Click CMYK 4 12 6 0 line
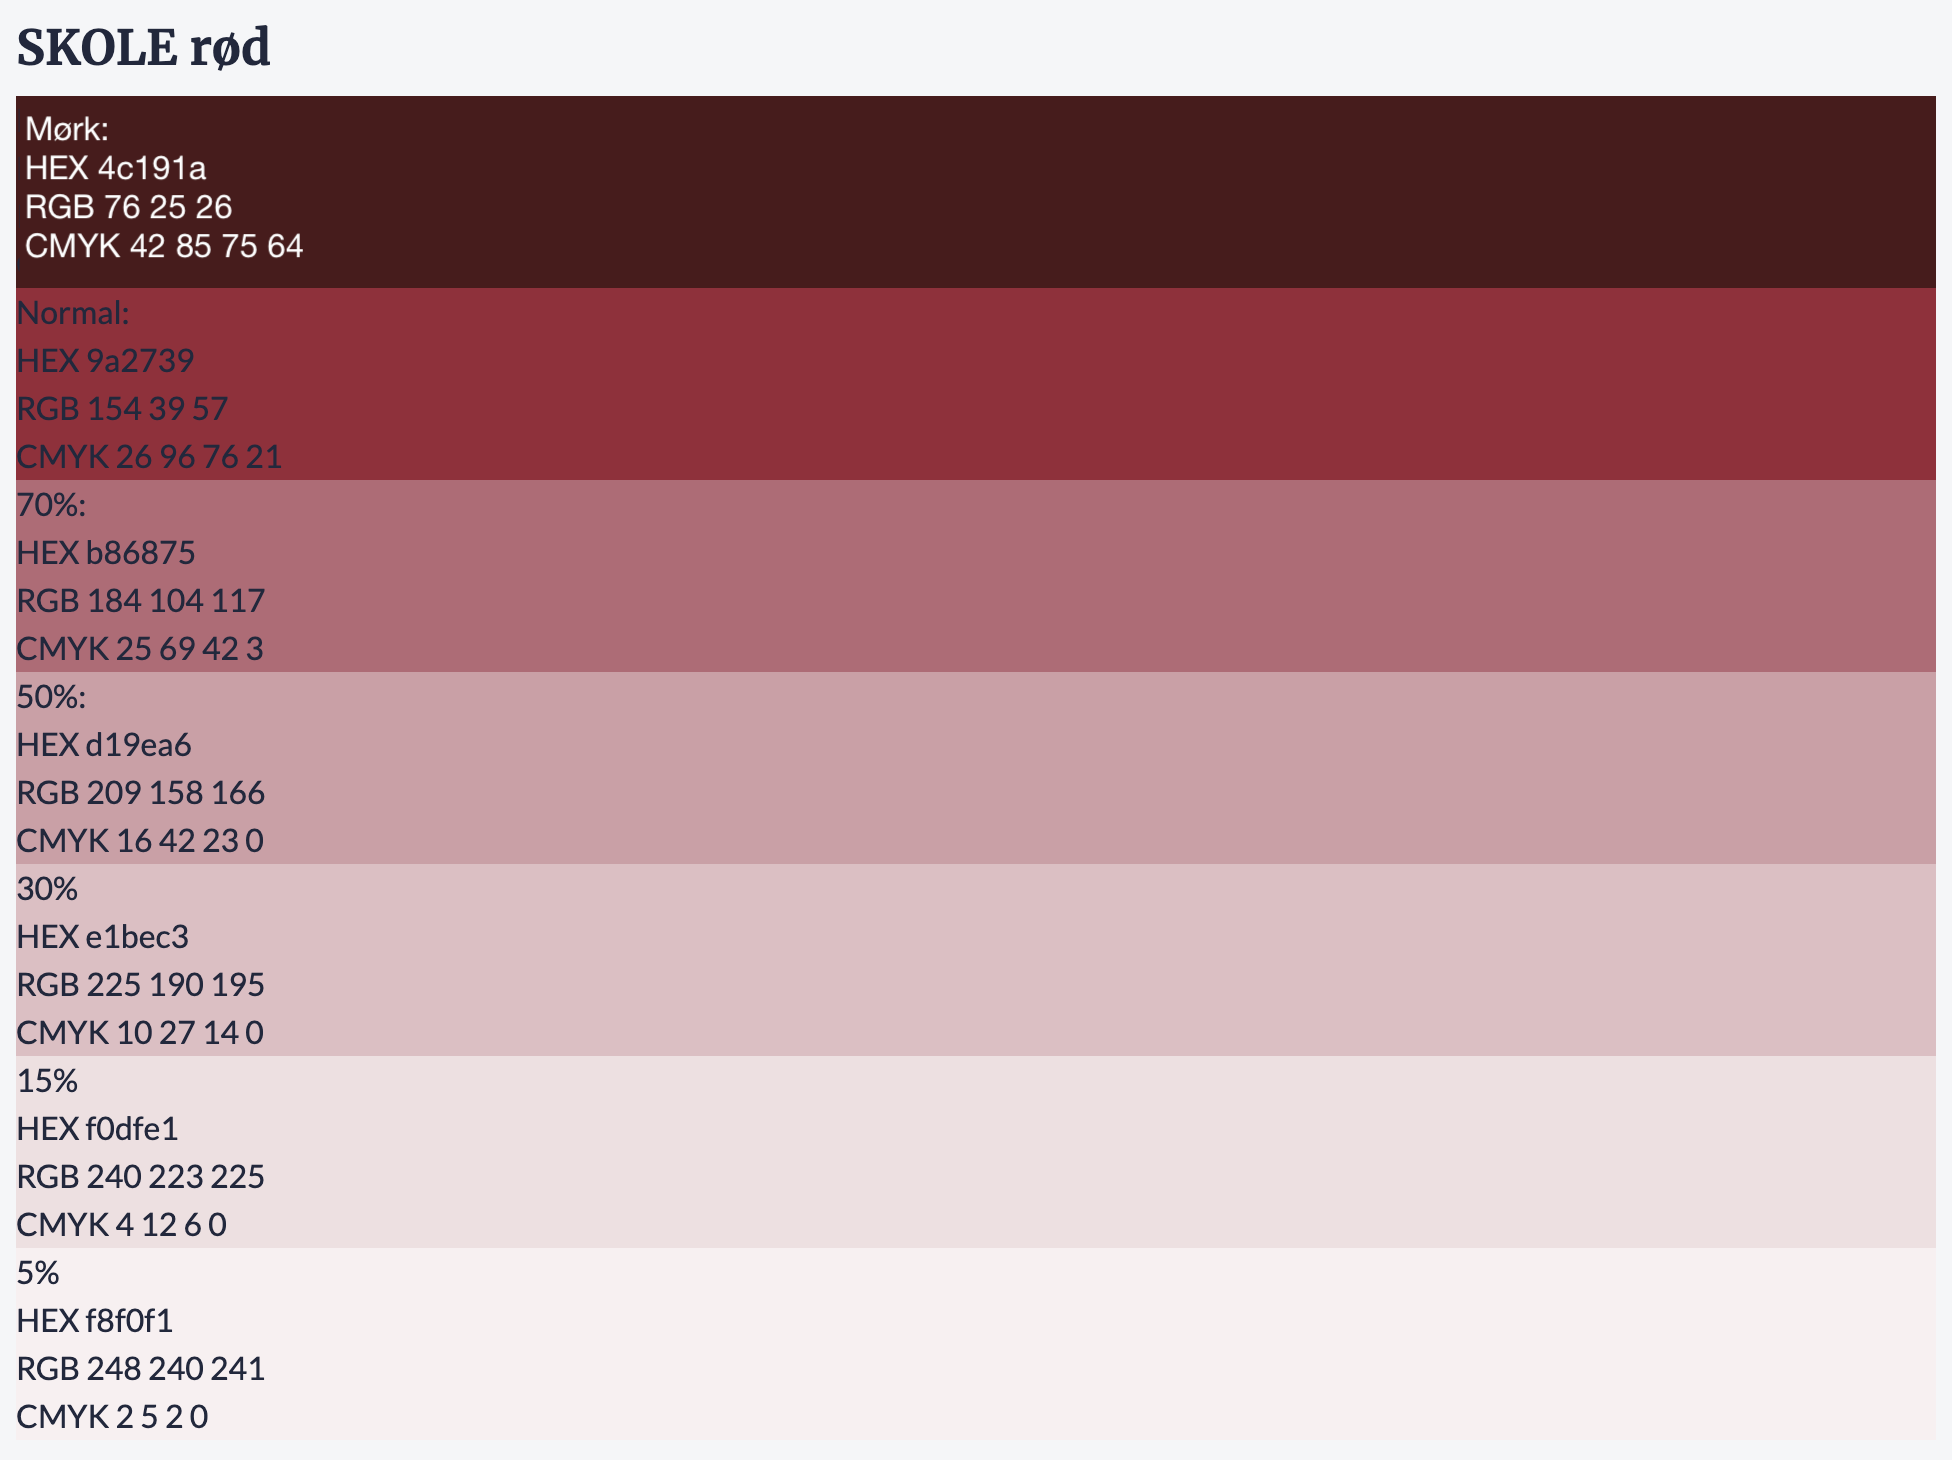This screenshot has width=1952, height=1460. (x=122, y=1224)
